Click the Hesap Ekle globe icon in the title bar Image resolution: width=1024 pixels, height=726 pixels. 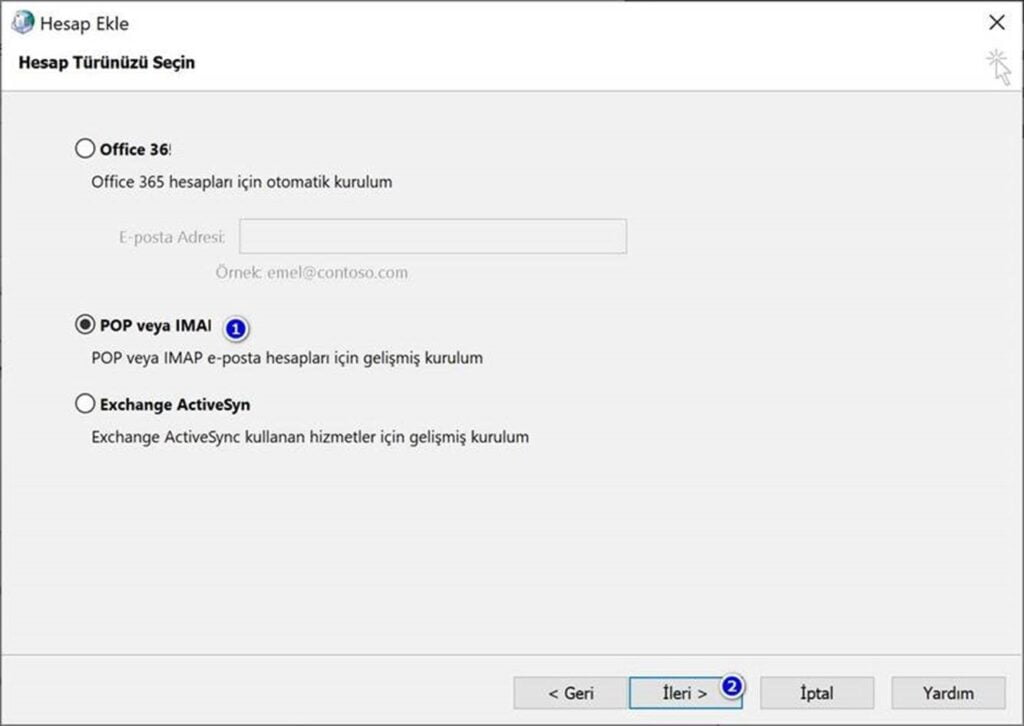(x=22, y=23)
